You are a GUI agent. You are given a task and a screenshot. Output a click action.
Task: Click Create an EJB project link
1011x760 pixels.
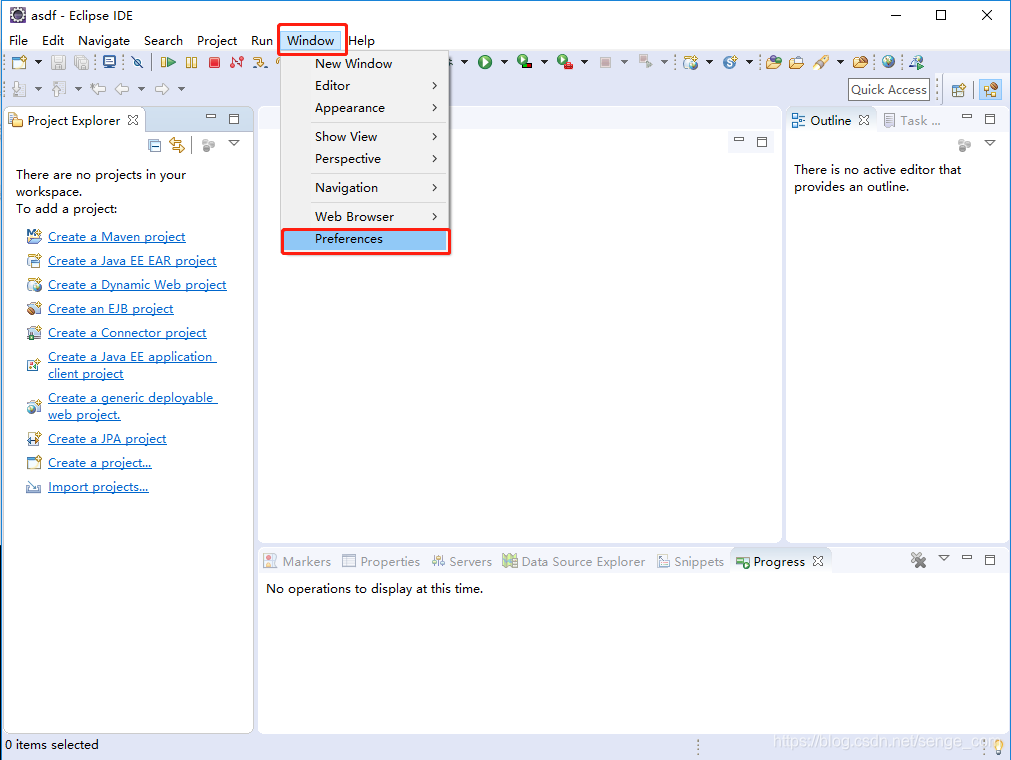(111, 309)
